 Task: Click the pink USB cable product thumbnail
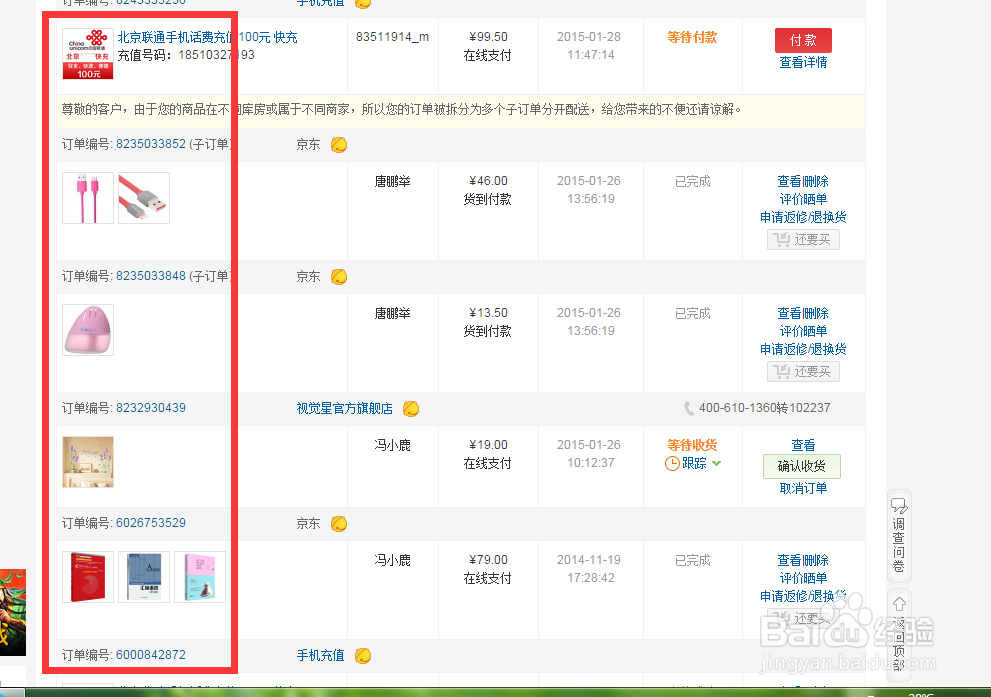[88, 197]
